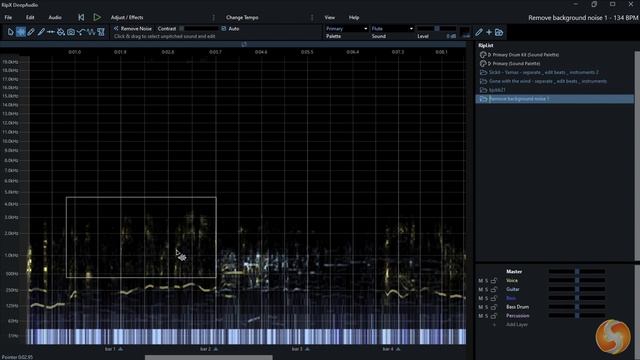Solo the Voice layer

[x=487, y=281]
